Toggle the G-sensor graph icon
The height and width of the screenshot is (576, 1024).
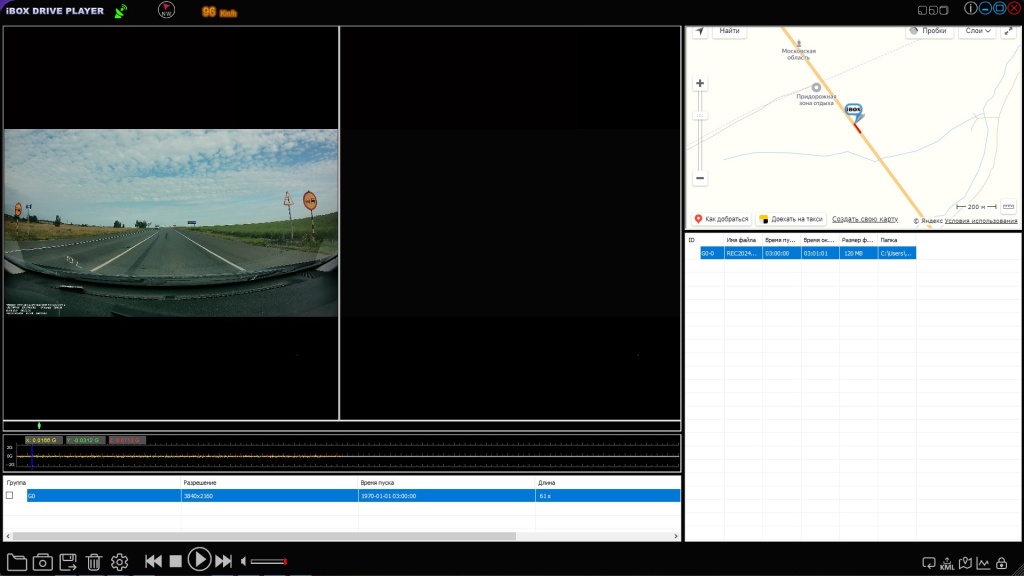(983, 563)
